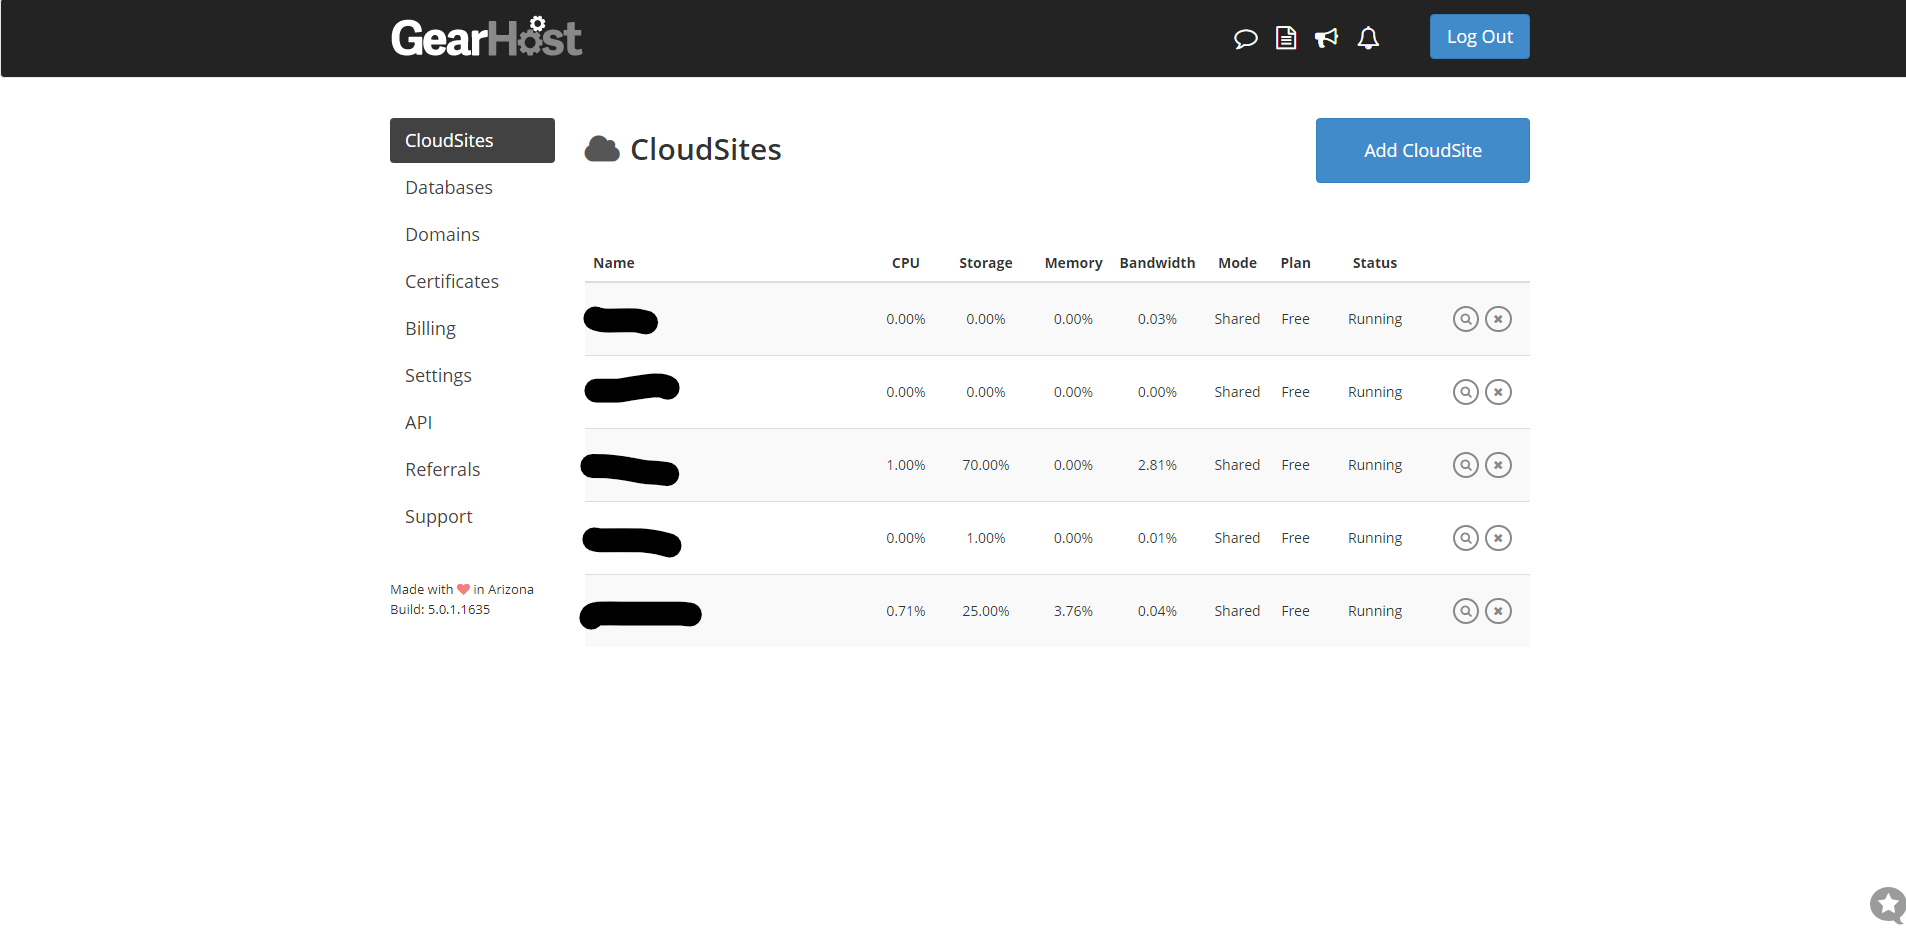Viewport: 1906px width, 935px height.
Task: Open the Support sidebar link
Action: point(438,517)
